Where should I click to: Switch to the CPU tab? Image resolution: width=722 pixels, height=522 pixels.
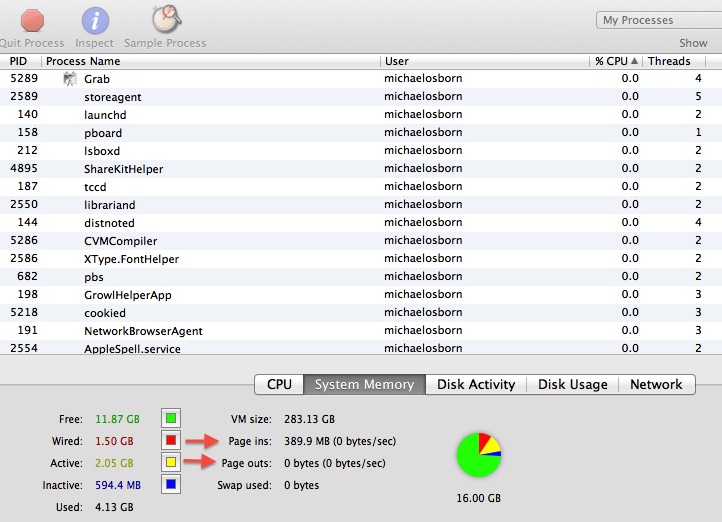279,384
